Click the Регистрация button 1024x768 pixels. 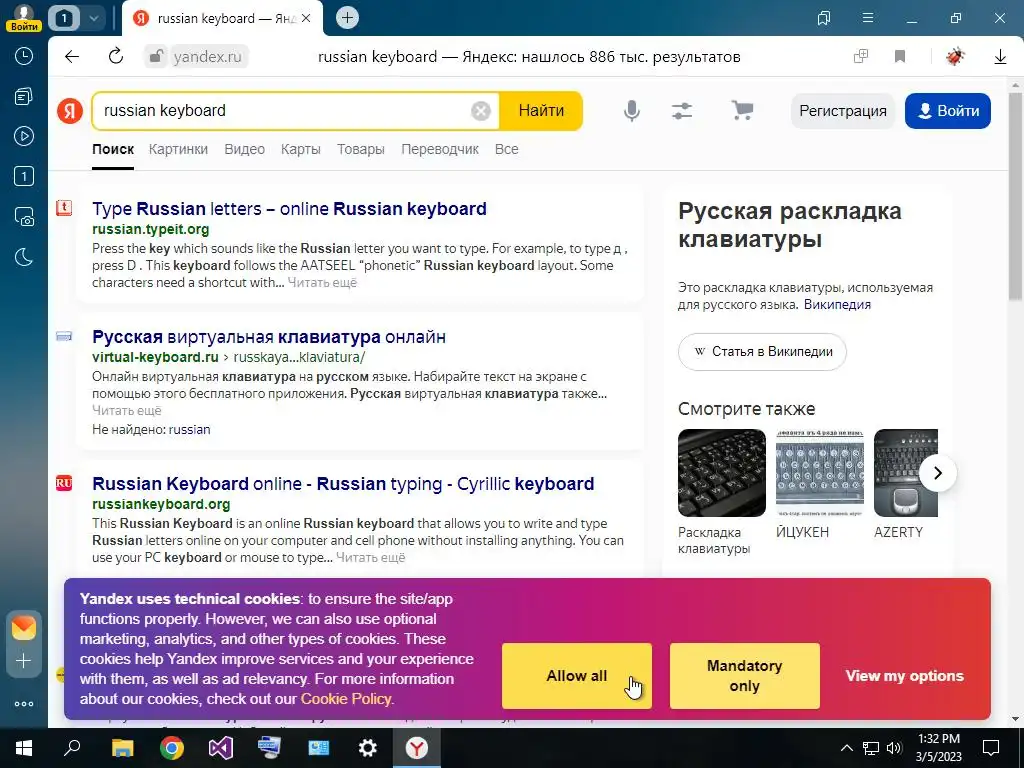[x=842, y=111]
